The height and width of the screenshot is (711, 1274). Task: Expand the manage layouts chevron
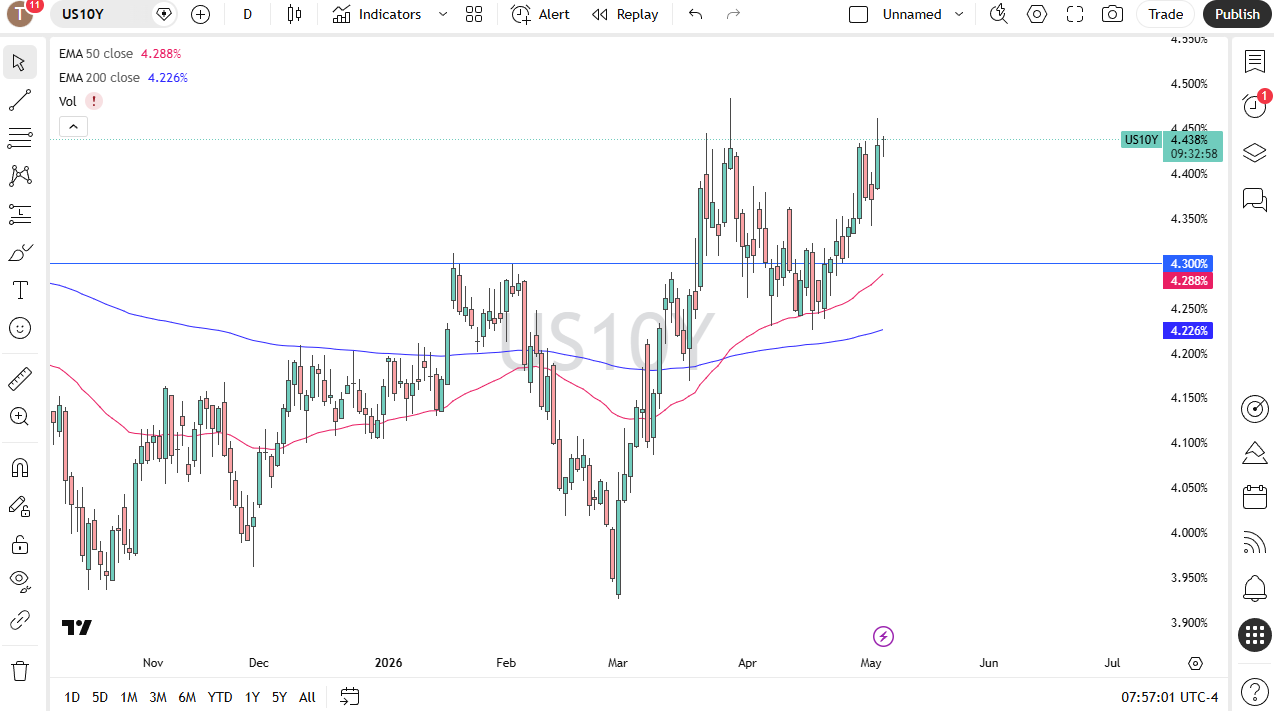click(x=959, y=14)
